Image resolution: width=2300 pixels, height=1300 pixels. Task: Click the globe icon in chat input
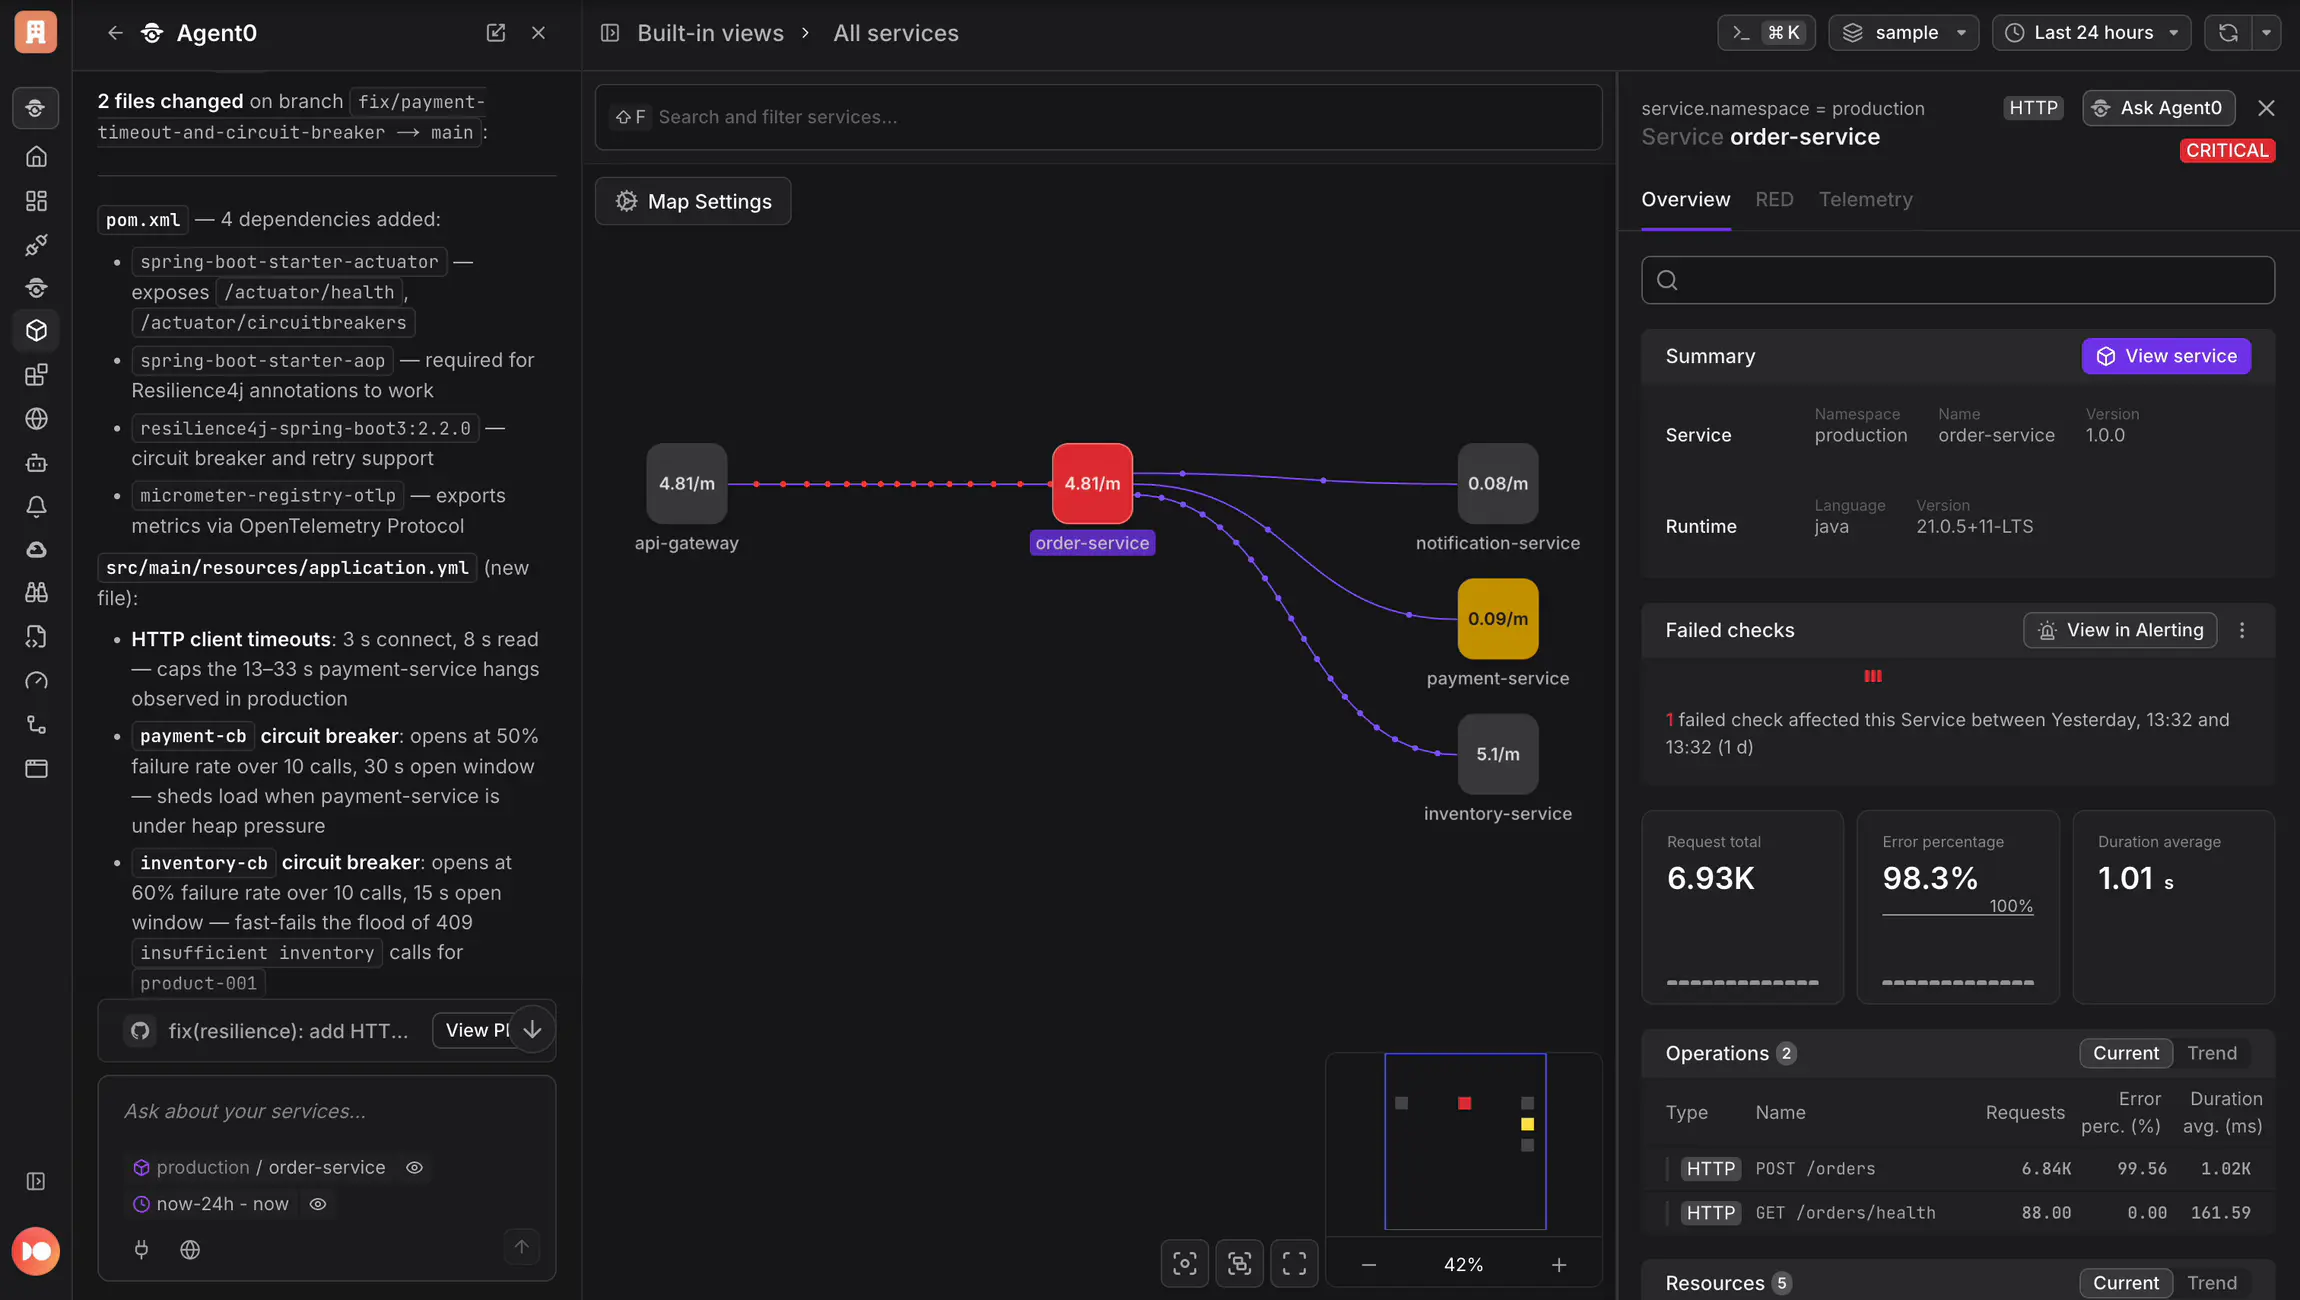(190, 1249)
